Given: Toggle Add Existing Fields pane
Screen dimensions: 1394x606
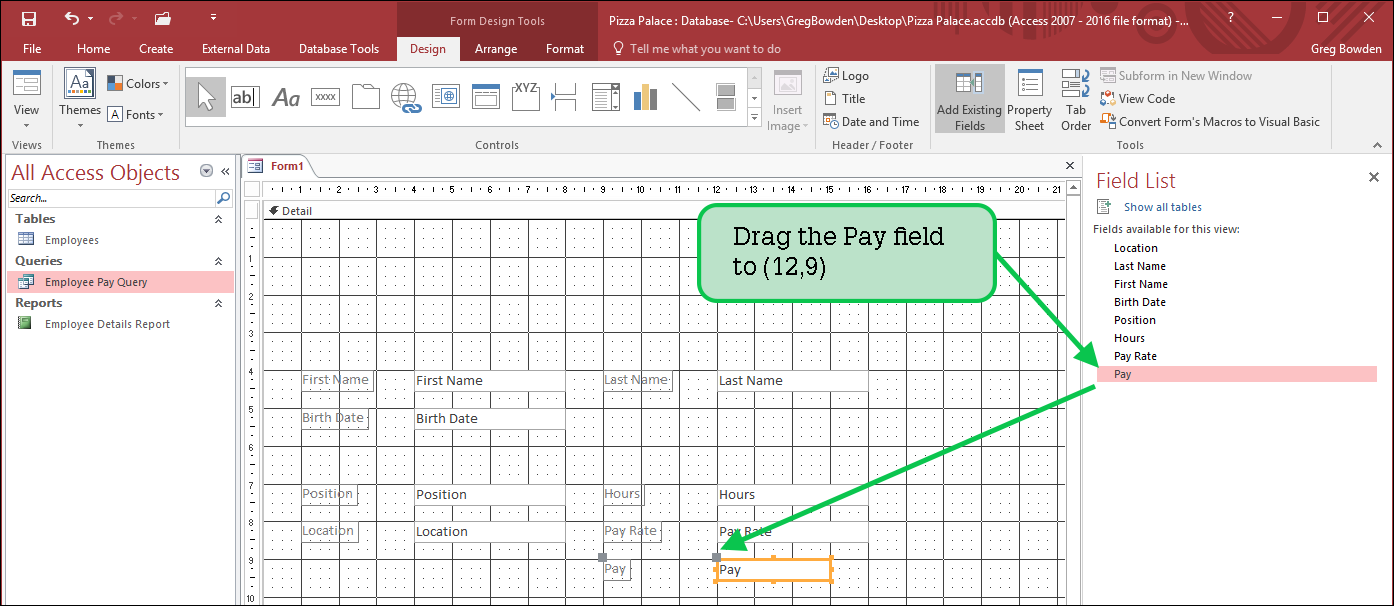Looking at the screenshot, I should click(969, 100).
